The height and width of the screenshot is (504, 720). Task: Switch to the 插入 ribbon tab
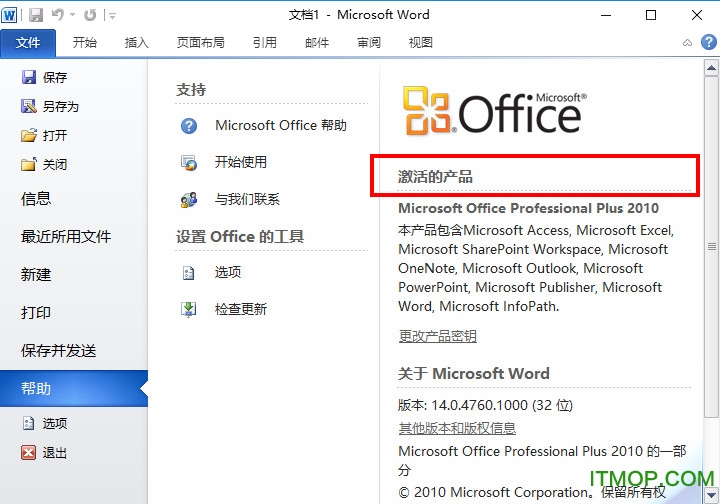(x=136, y=43)
